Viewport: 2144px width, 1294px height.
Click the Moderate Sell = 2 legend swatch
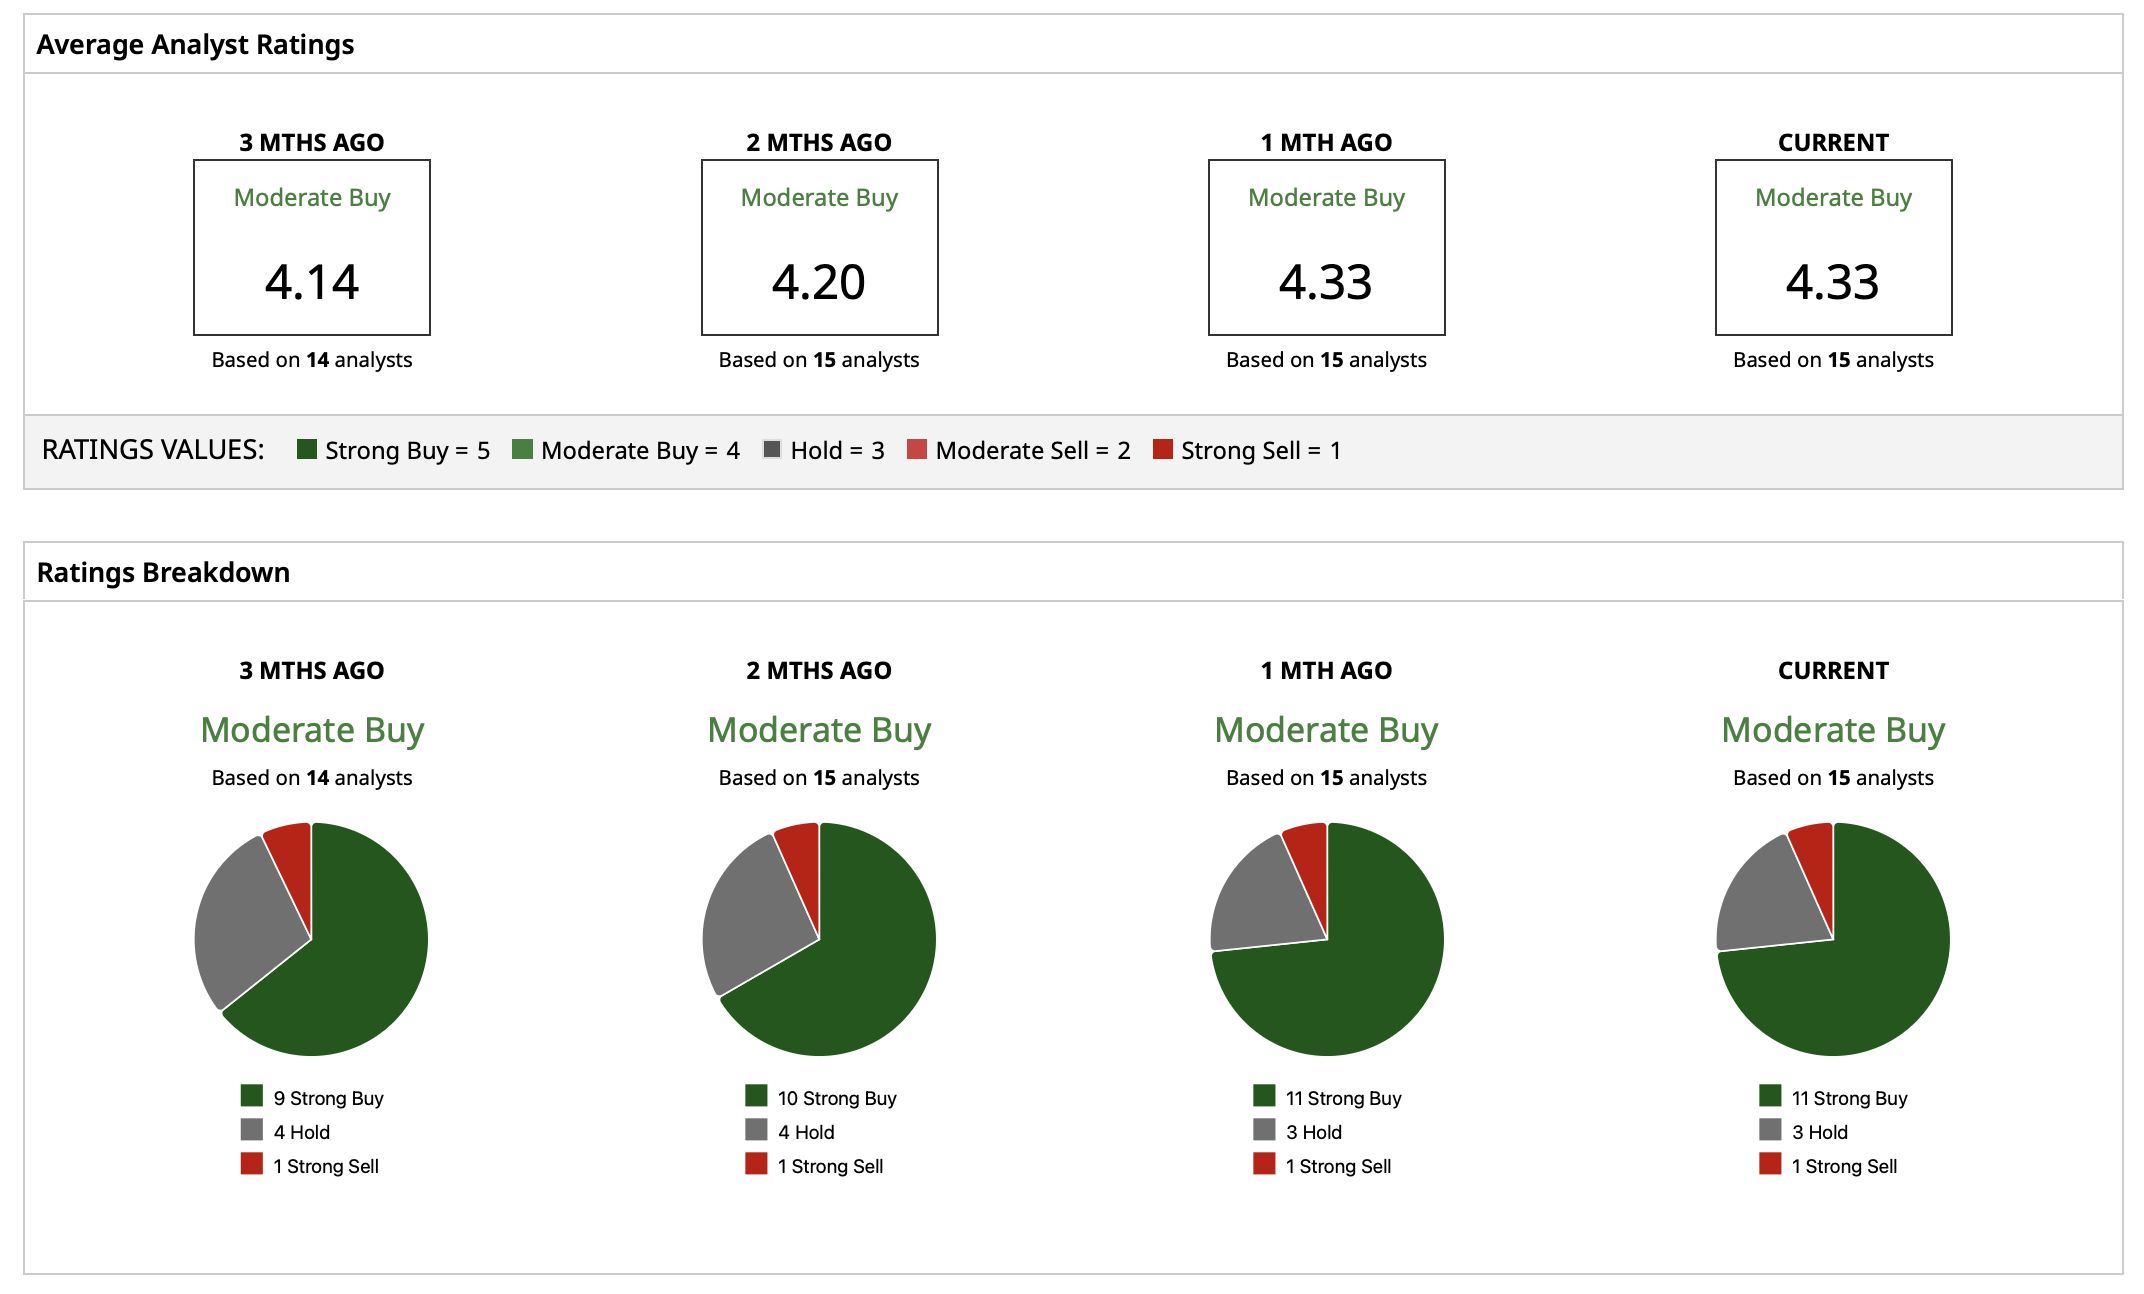point(917,449)
